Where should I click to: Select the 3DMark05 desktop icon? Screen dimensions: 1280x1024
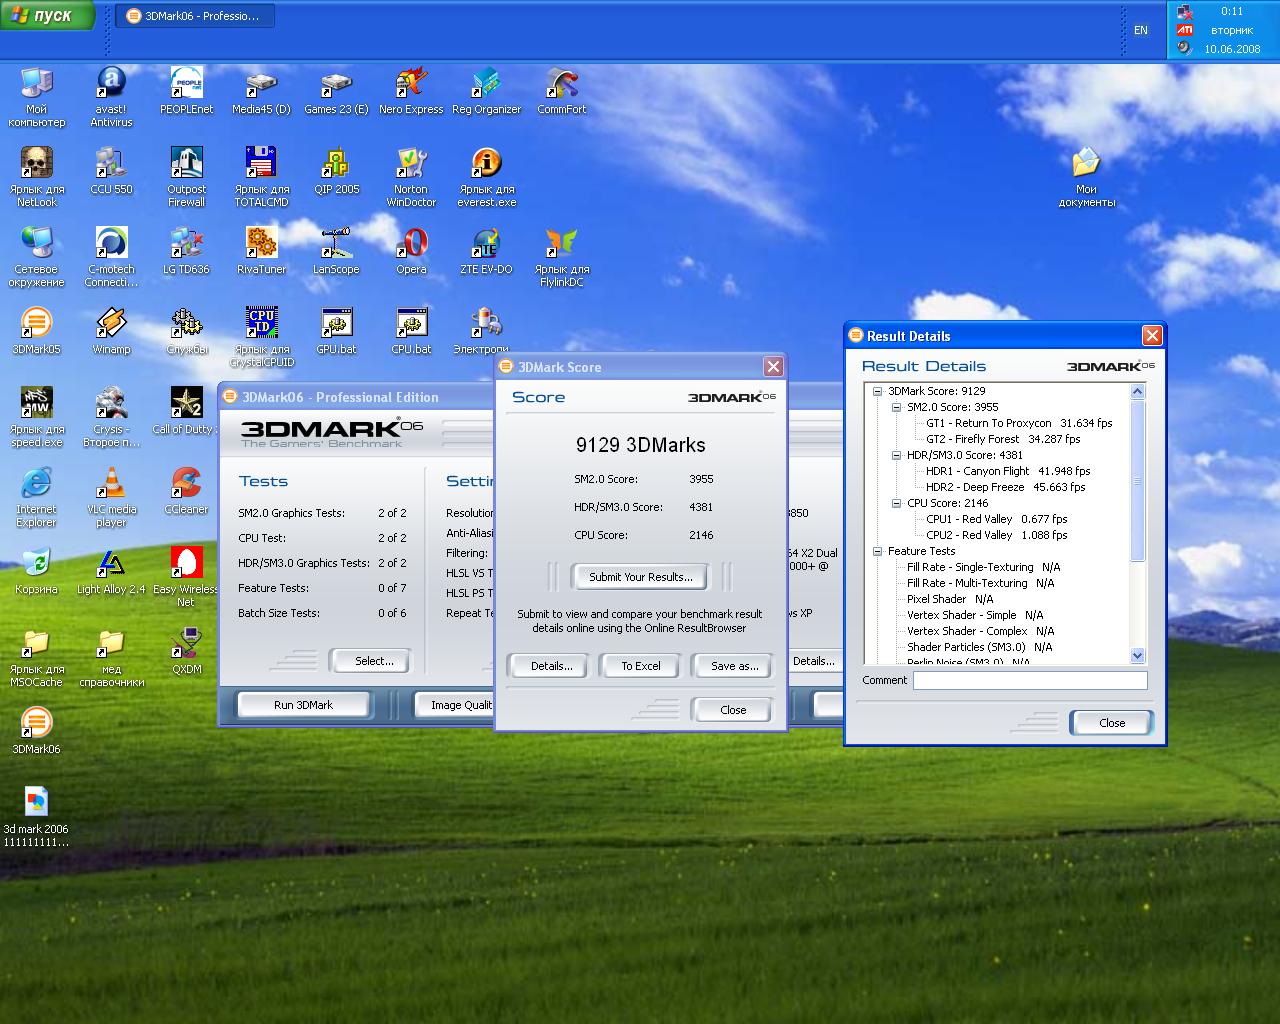point(36,331)
